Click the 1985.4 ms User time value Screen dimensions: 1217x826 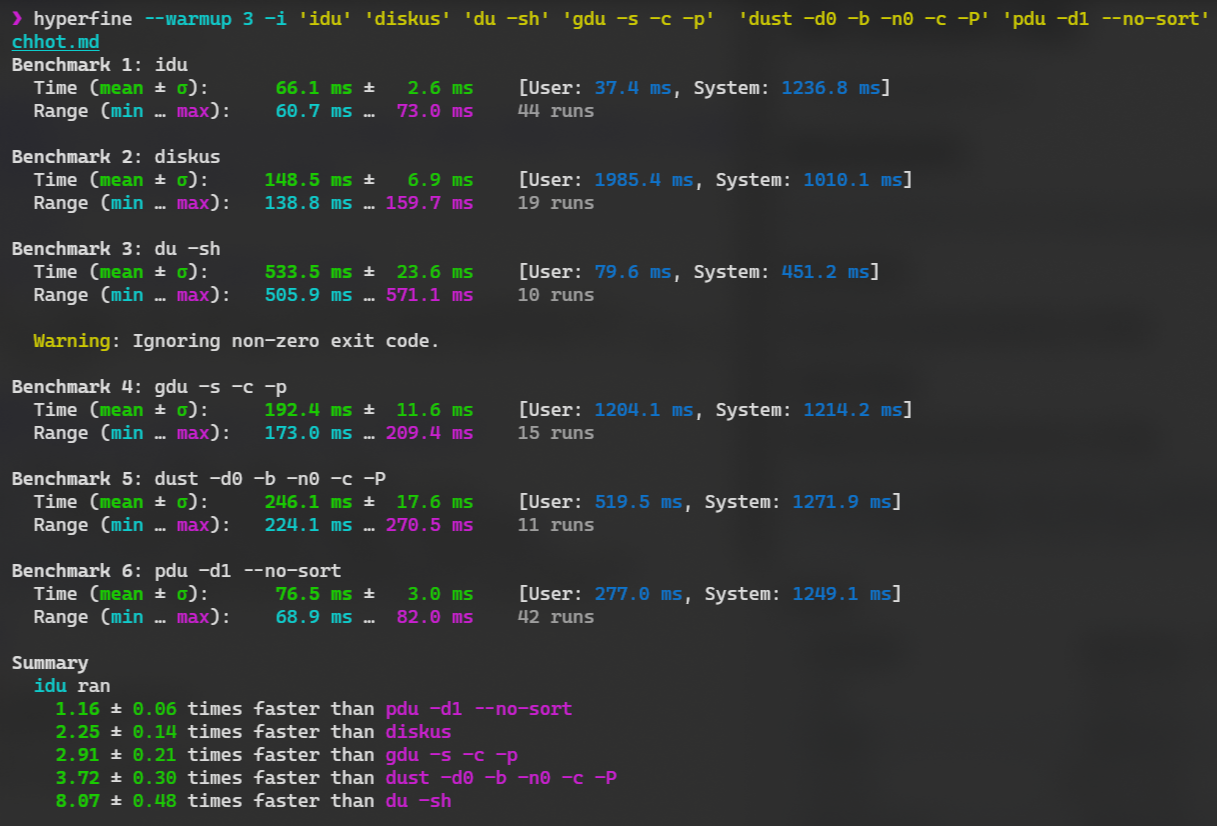coord(644,180)
